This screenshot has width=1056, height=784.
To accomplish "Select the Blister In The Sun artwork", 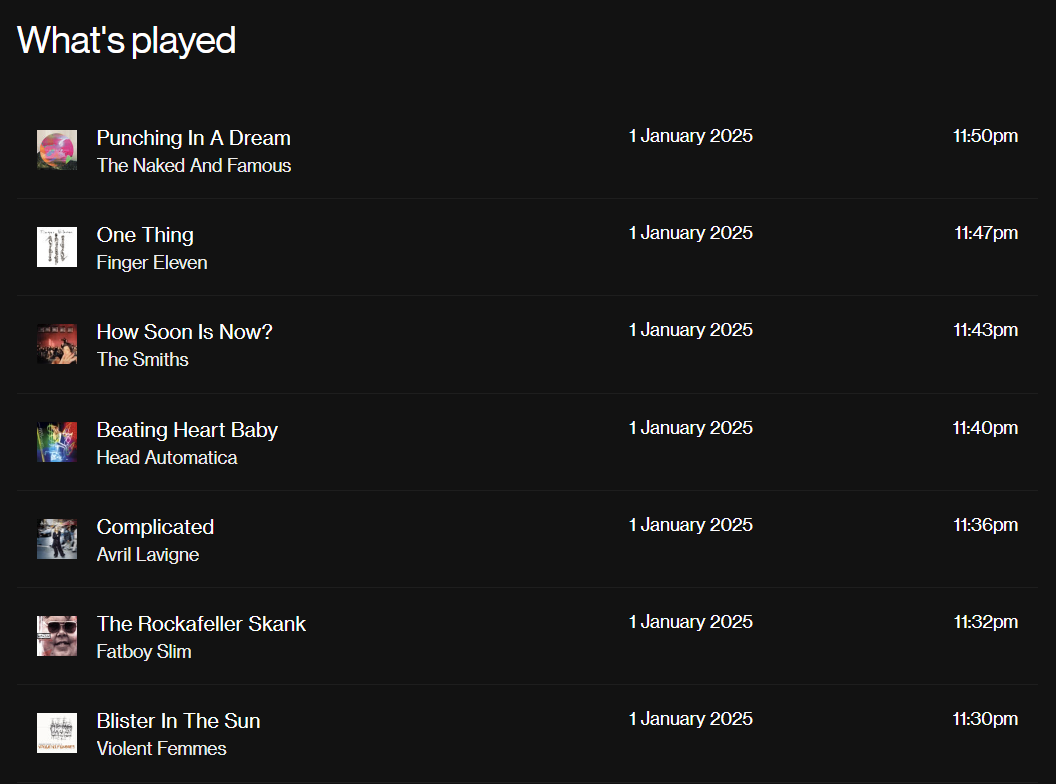I will (x=57, y=733).
